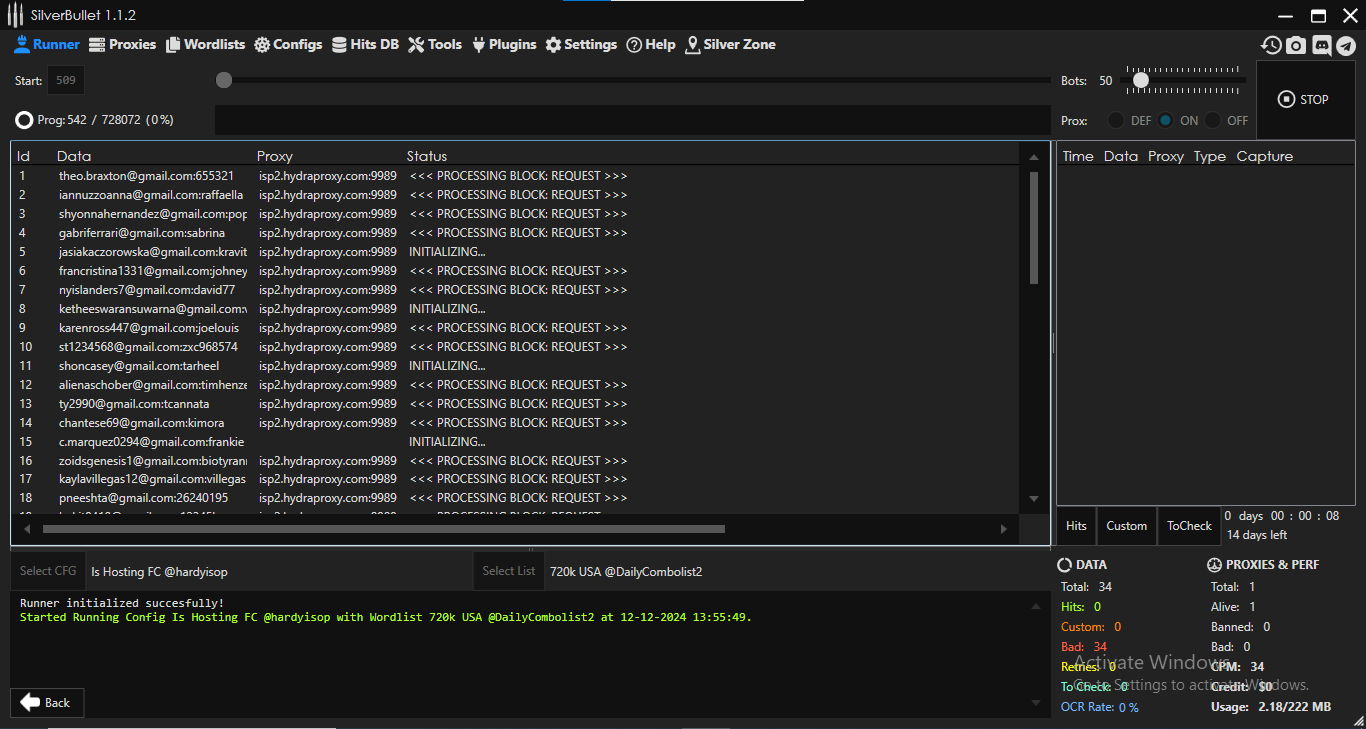Viewport: 1366px width, 729px height.
Task: Open the Plugins section
Action: tap(504, 44)
